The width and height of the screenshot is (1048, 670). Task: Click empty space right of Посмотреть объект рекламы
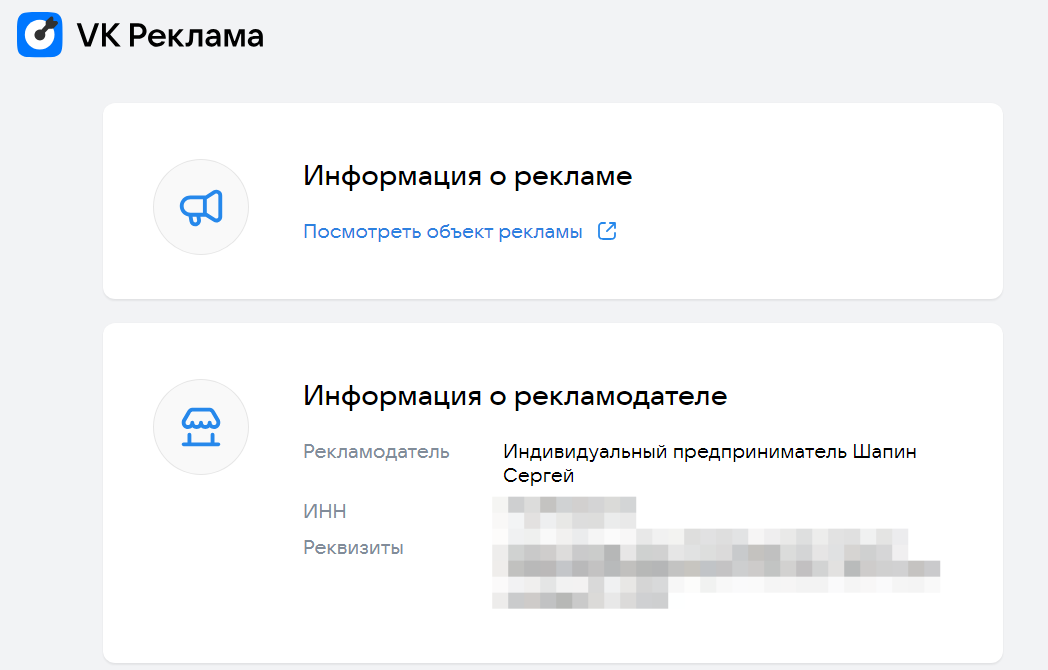[800, 232]
